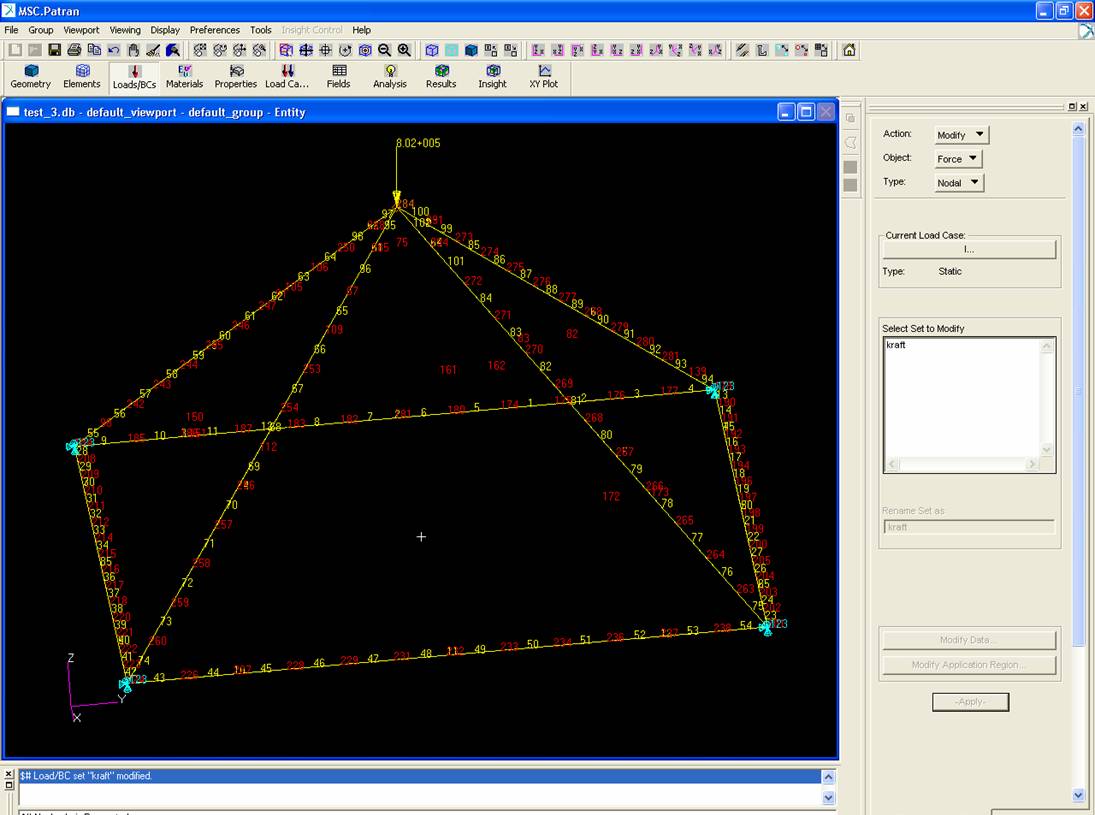Click the Fit view toolbar icon
The width and height of the screenshot is (1095, 815).
tap(306, 50)
